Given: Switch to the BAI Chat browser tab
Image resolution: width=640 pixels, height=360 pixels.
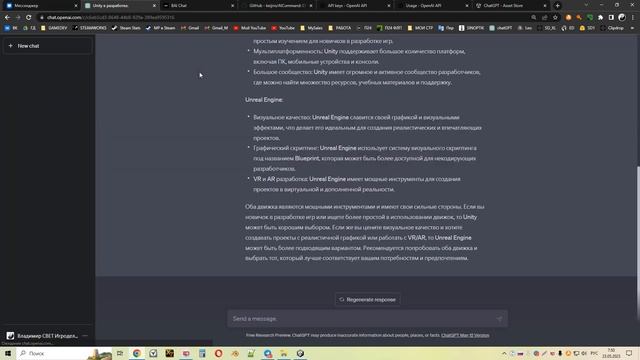Looking at the screenshot, I should click(198, 6).
